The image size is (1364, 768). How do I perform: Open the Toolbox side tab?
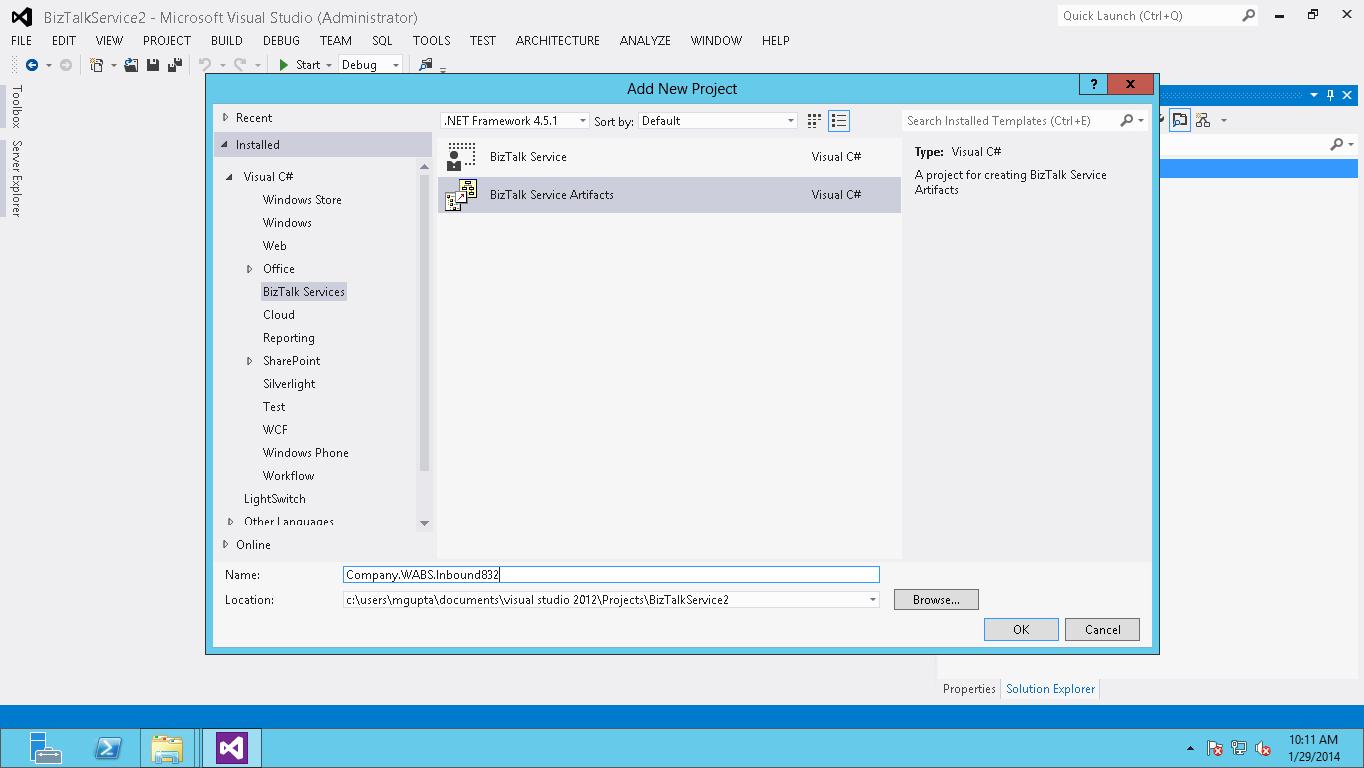coord(16,106)
